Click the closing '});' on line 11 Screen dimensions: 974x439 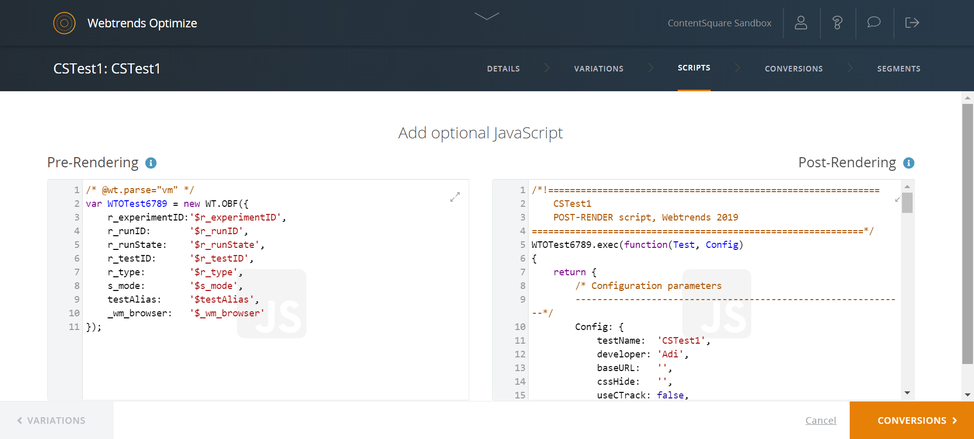93,327
